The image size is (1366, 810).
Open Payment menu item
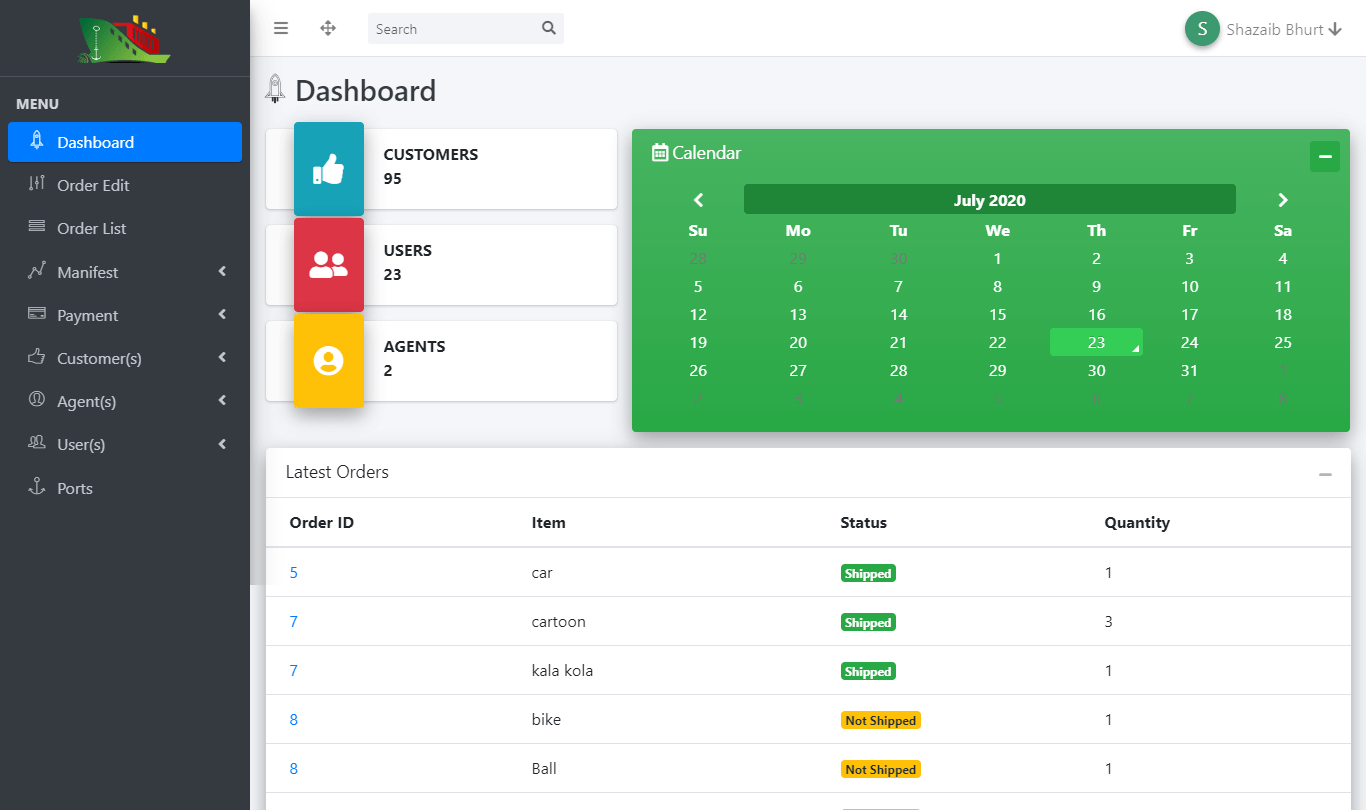(x=125, y=315)
